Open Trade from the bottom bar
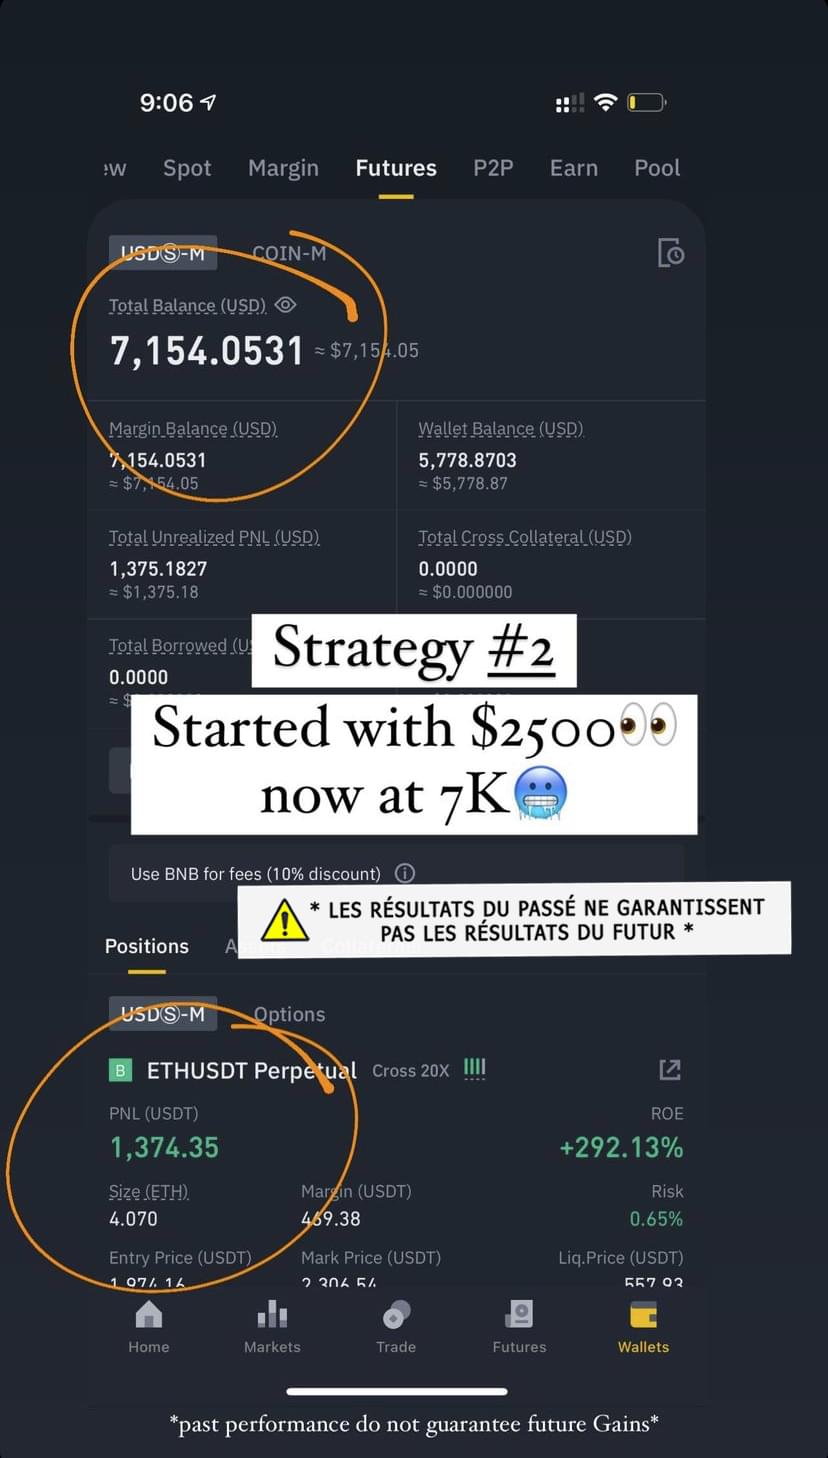Image resolution: width=828 pixels, height=1458 pixels. [396, 1327]
